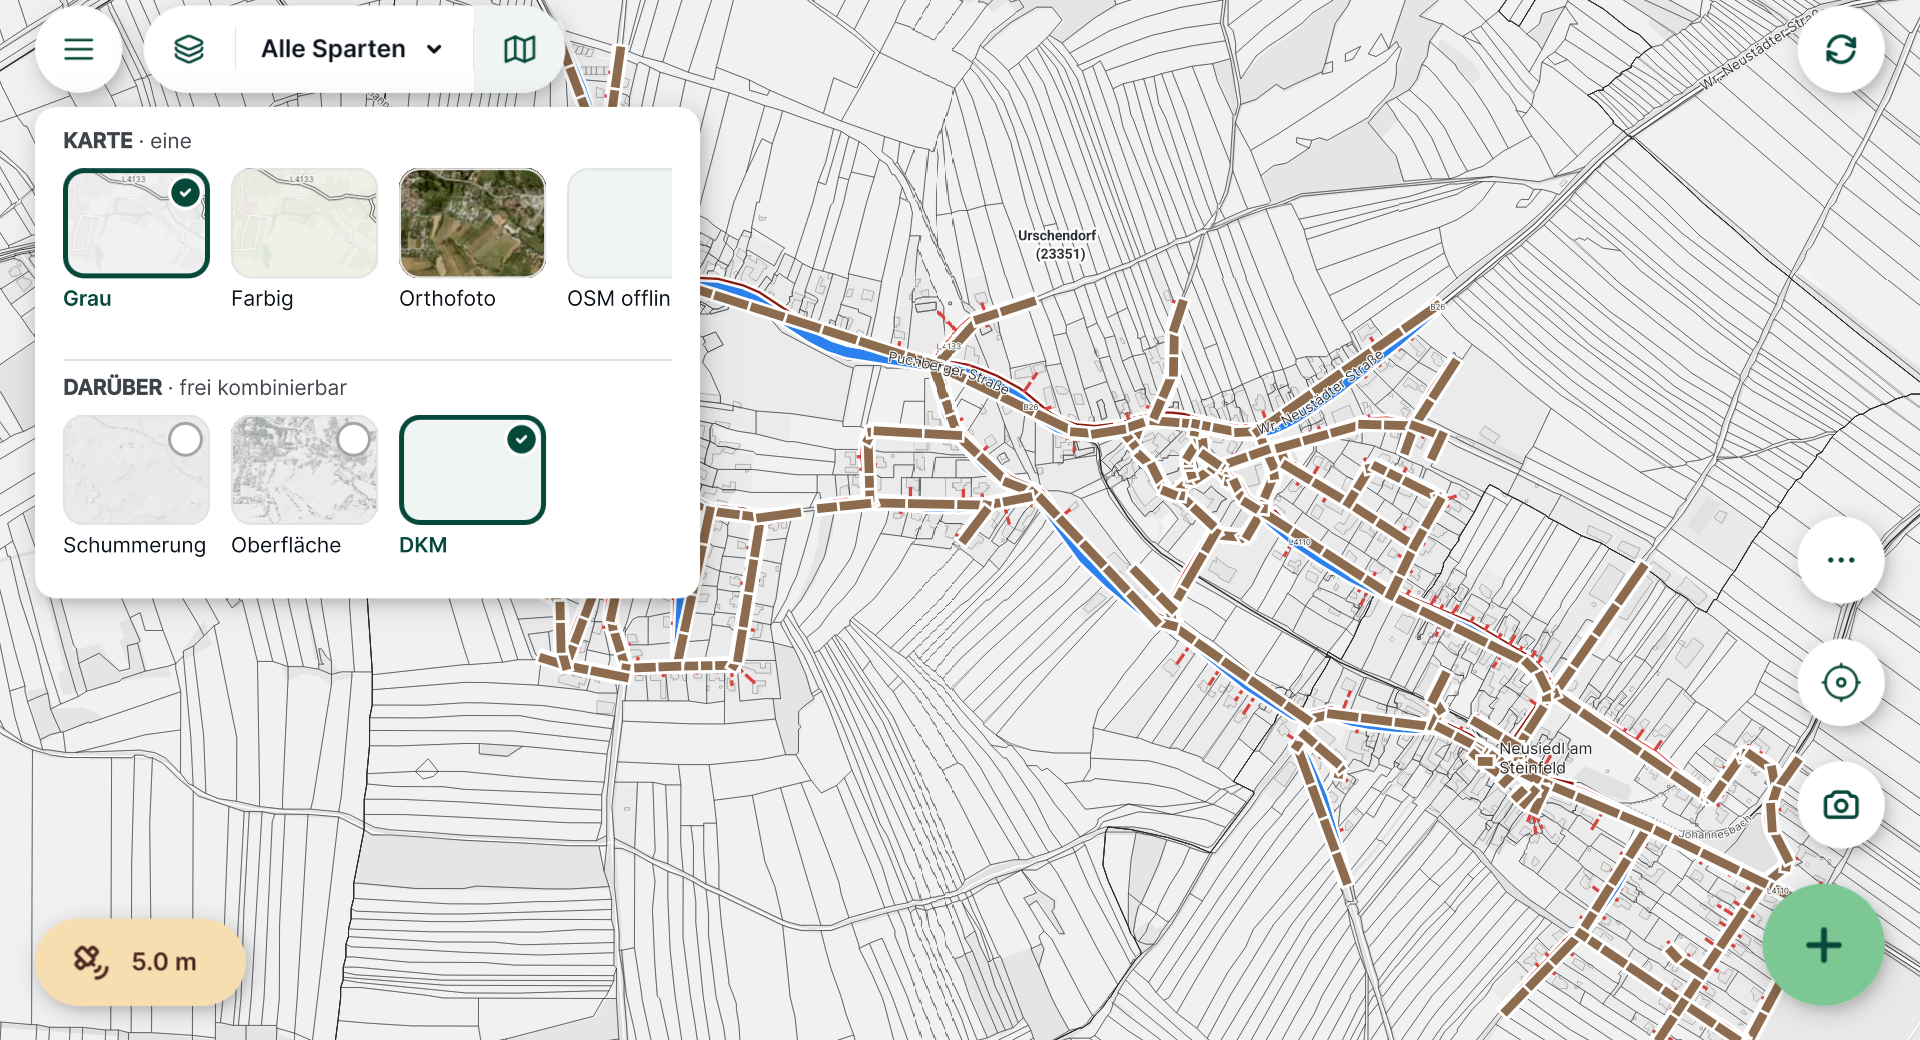Image resolution: width=1920 pixels, height=1040 pixels.
Task: Disable the DKM overlay
Action: pos(472,470)
